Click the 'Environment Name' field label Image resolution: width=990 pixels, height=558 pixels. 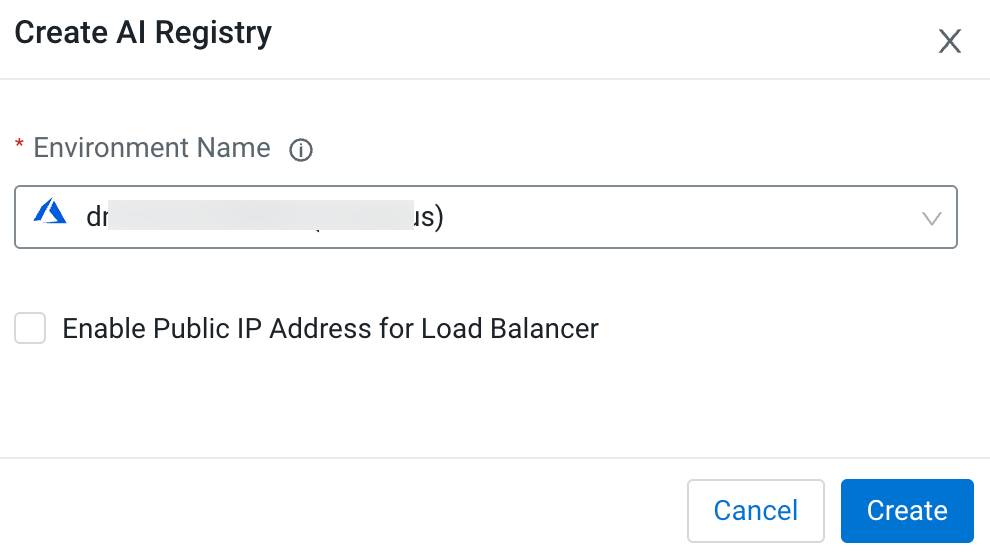click(x=152, y=148)
